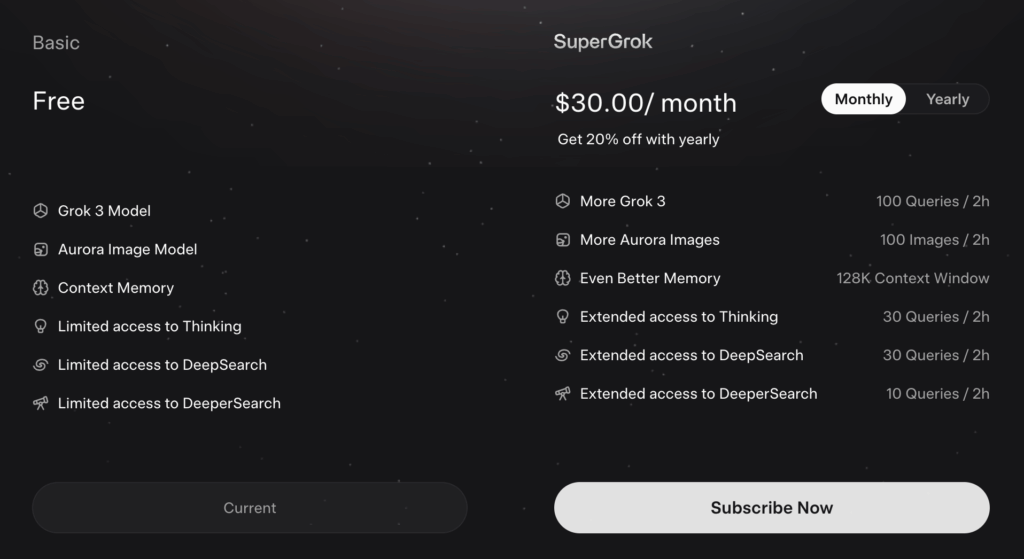The height and width of the screenshot is (559, 1024).
Task: Click the Aurora Image Model icon
Action: pyautogui.click(x=40, y=249)
